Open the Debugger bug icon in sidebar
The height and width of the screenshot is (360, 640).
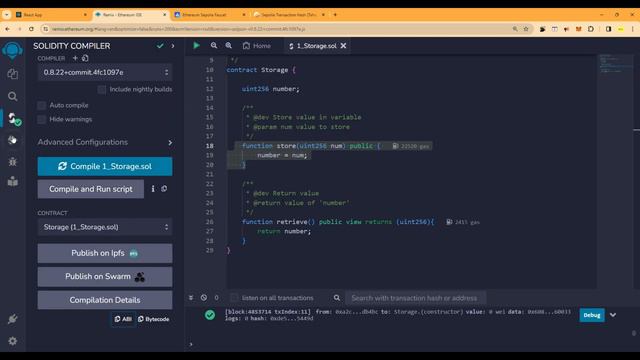(x=13, y=162)
